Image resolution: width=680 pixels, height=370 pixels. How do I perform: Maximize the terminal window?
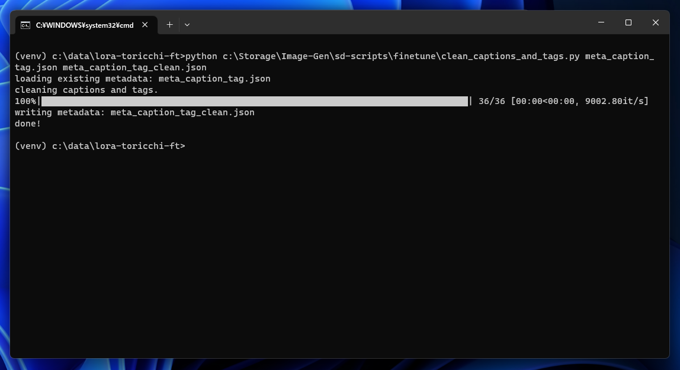tap(628, 23)
